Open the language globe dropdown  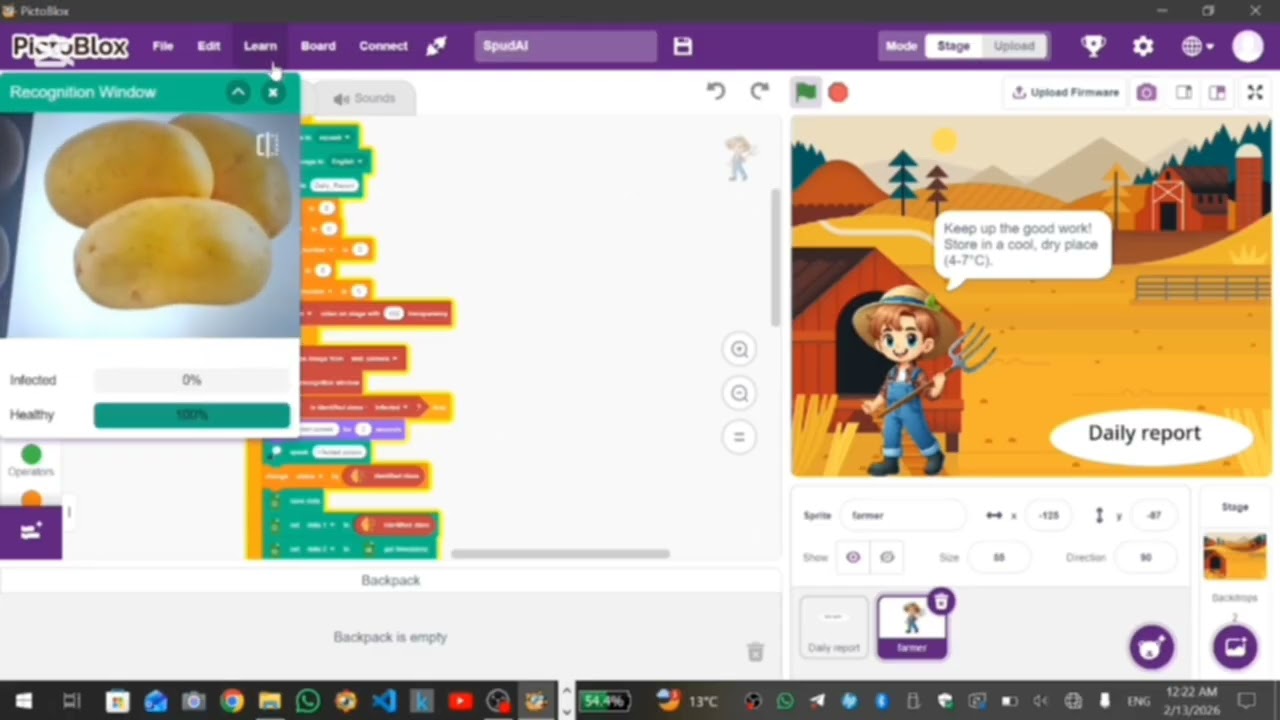pos(1196,46)
